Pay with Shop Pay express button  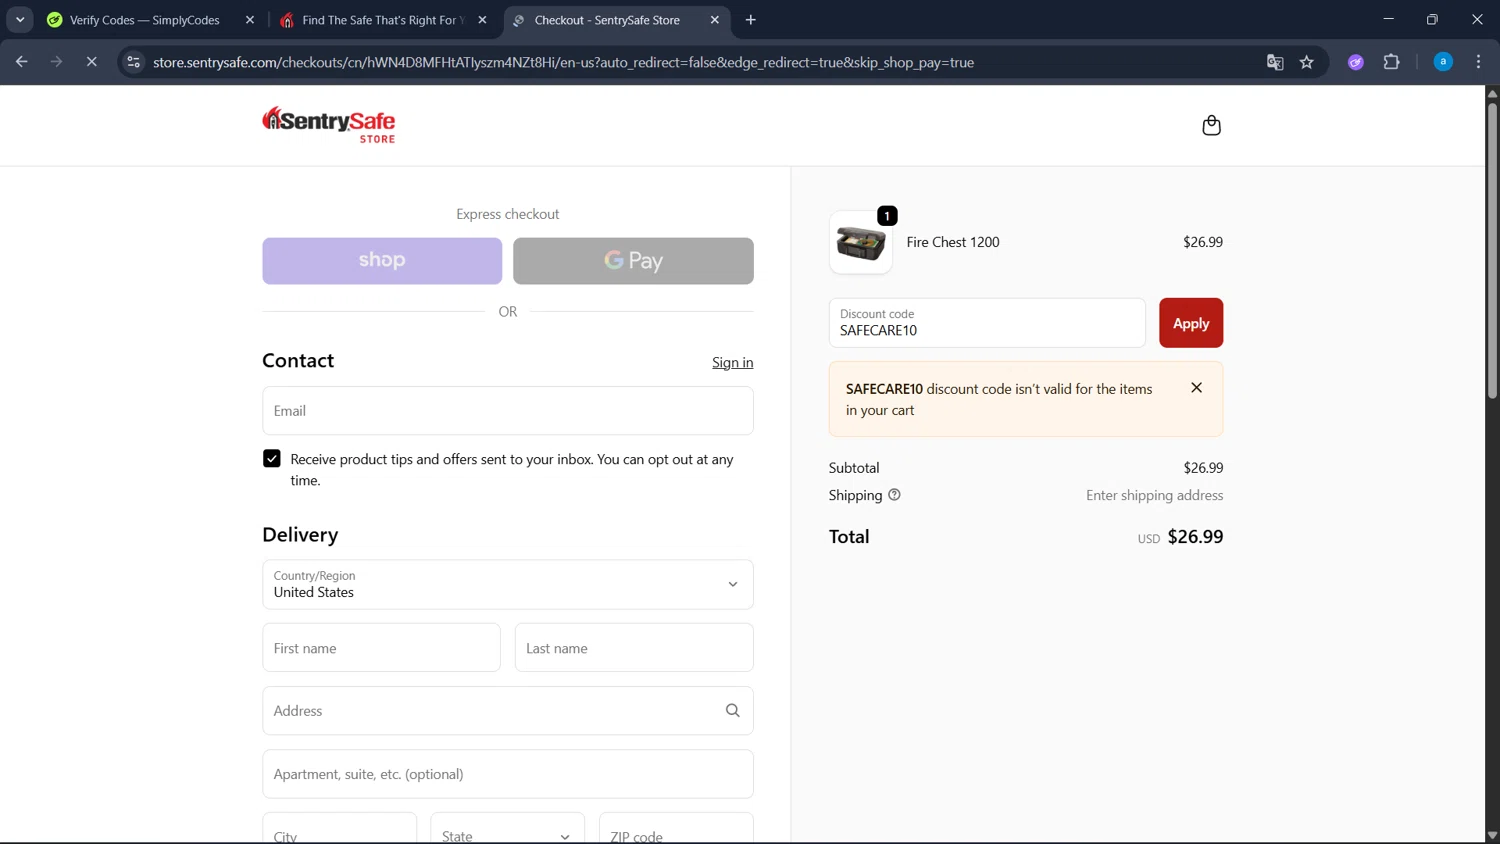[382, 261]
